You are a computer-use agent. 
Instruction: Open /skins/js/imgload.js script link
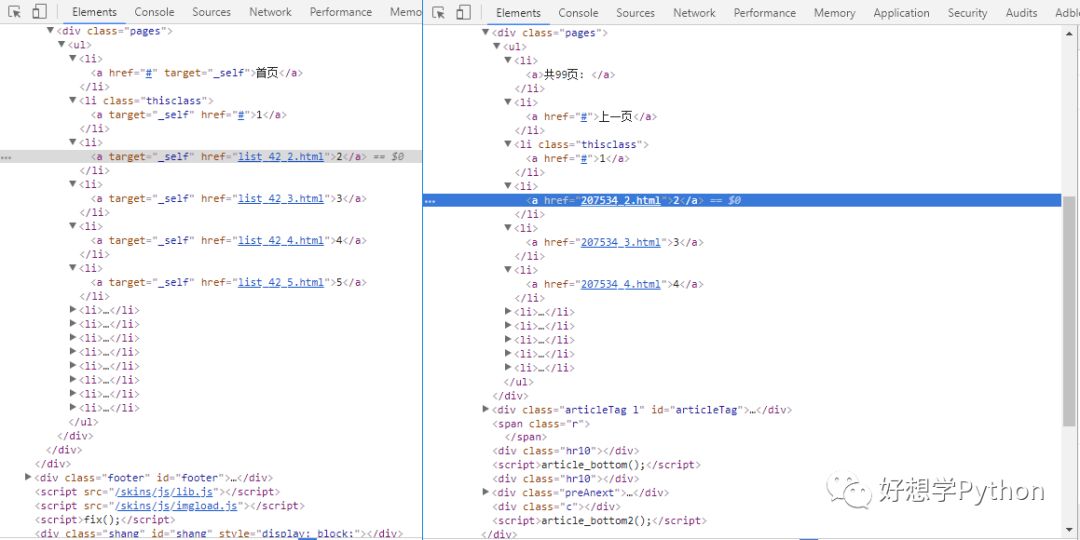(x=176, y=506)
